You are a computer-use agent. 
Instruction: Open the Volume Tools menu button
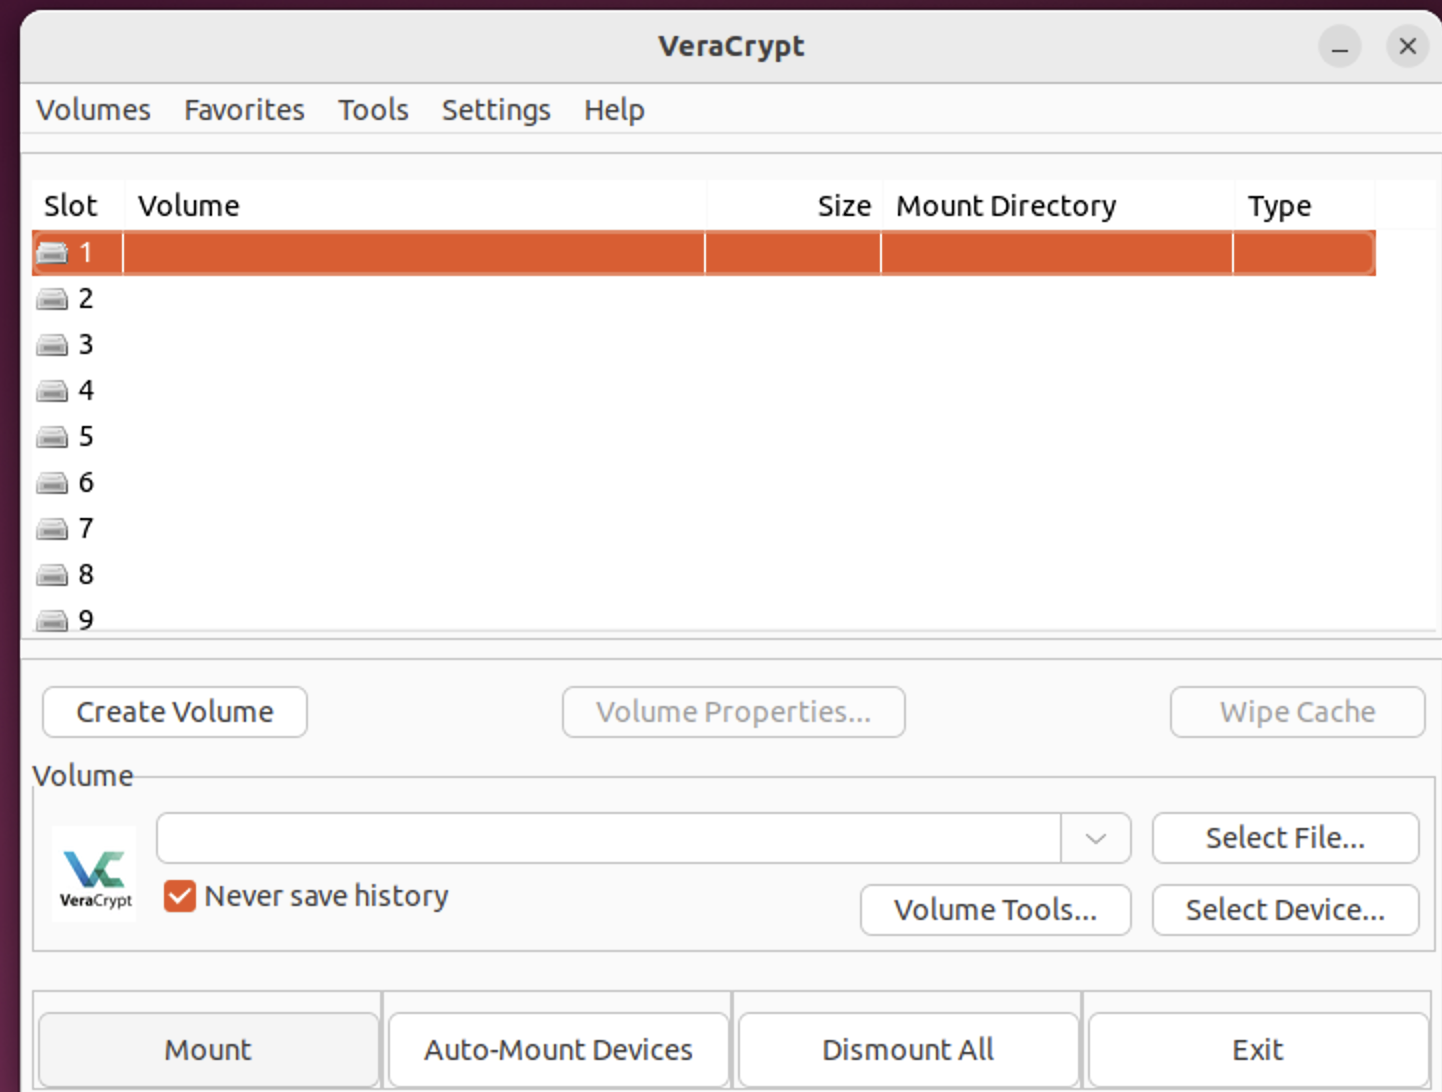(x=995, y=910)
